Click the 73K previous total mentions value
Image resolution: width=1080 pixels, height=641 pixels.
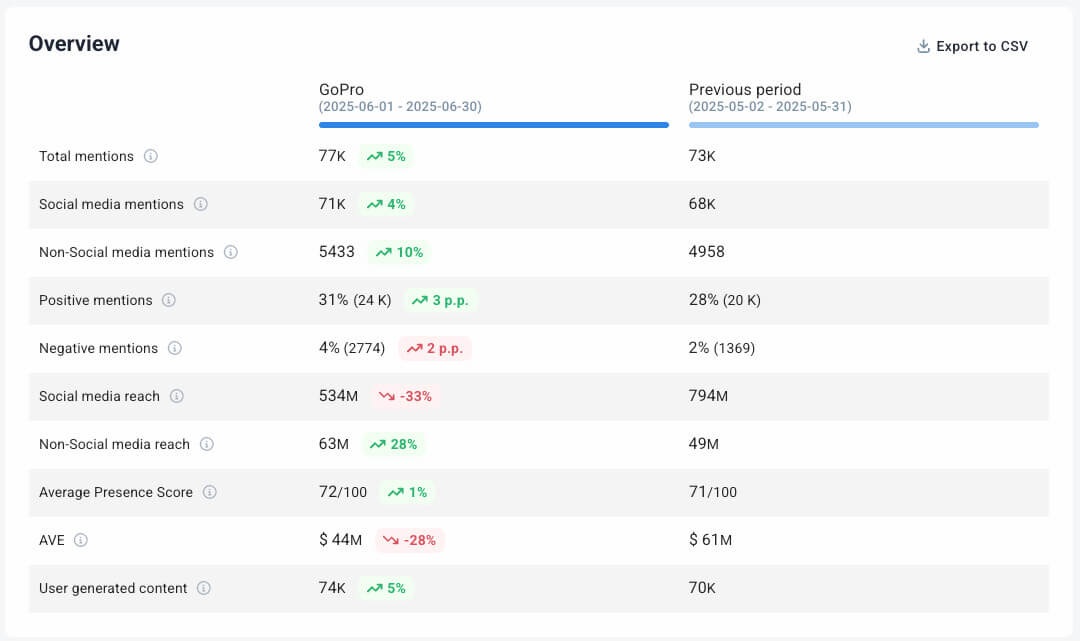(702, 156)
